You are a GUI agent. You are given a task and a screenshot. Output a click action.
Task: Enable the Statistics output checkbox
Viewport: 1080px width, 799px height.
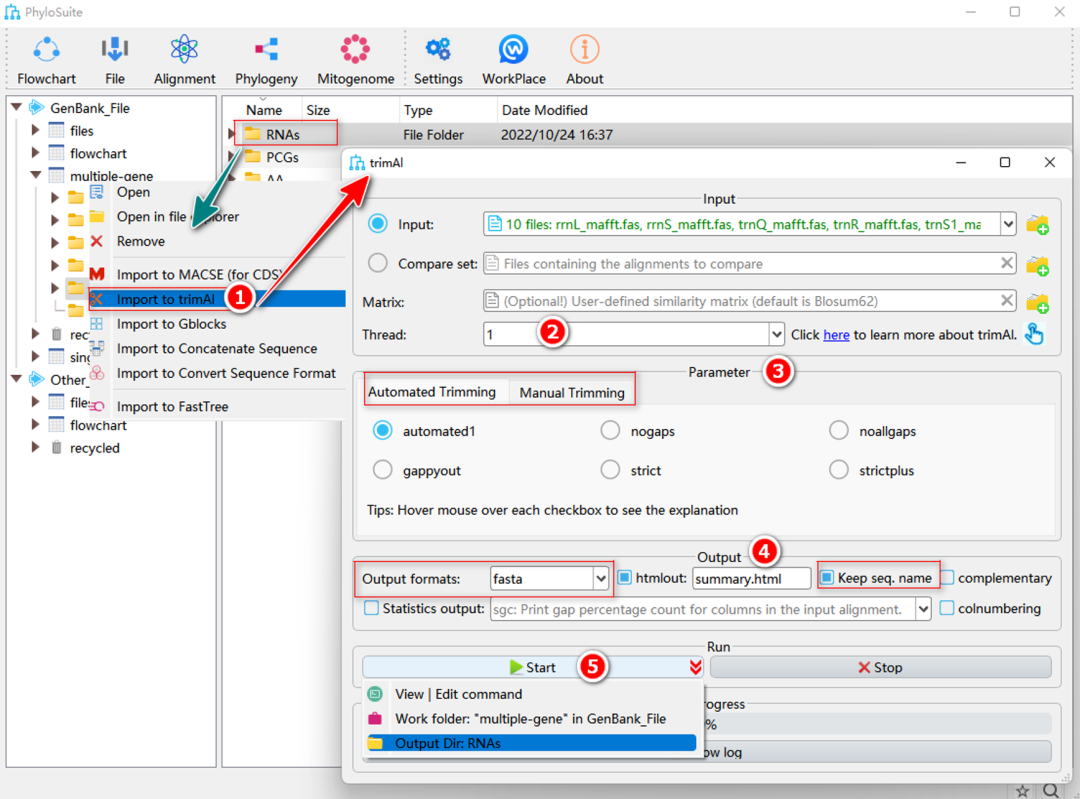[x=371, y=608]
